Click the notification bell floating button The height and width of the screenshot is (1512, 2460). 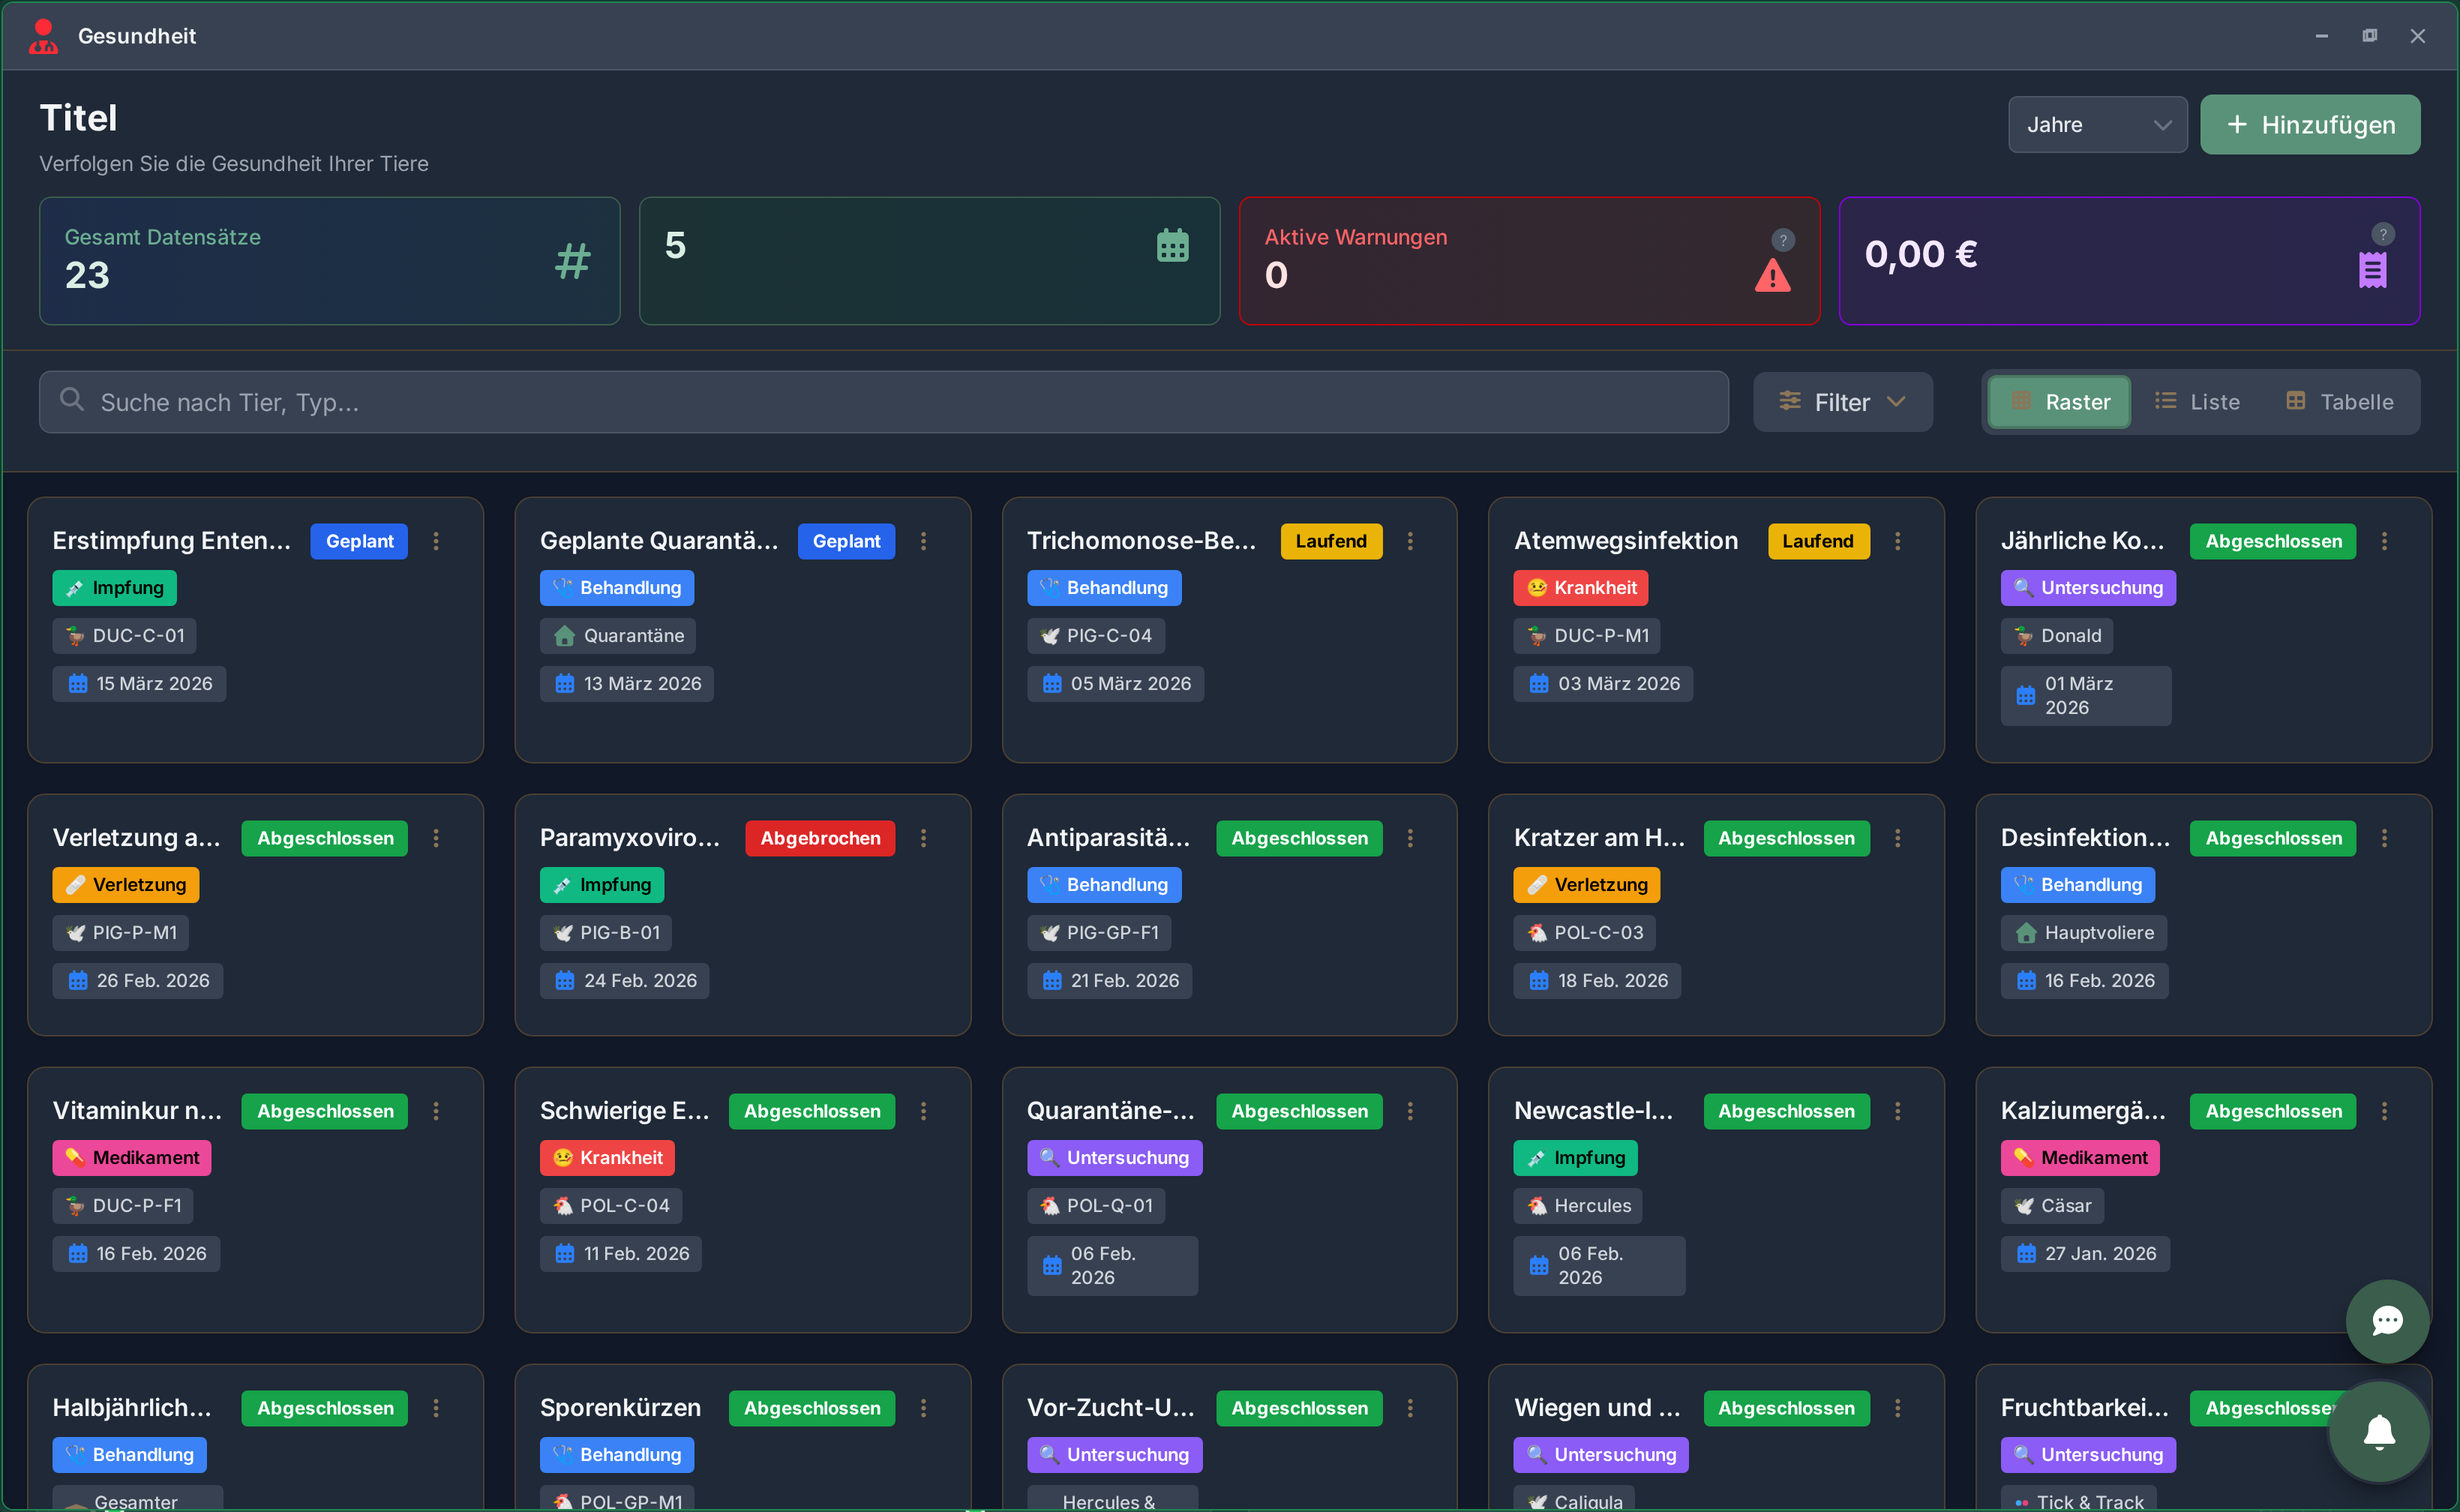(x=2379, y=1432)
